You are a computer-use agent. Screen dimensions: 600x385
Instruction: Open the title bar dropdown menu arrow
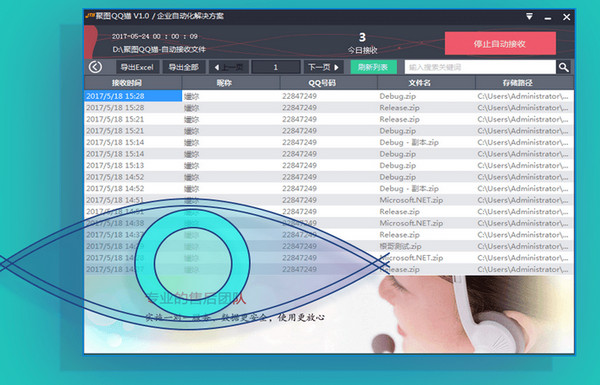(529, 16)
